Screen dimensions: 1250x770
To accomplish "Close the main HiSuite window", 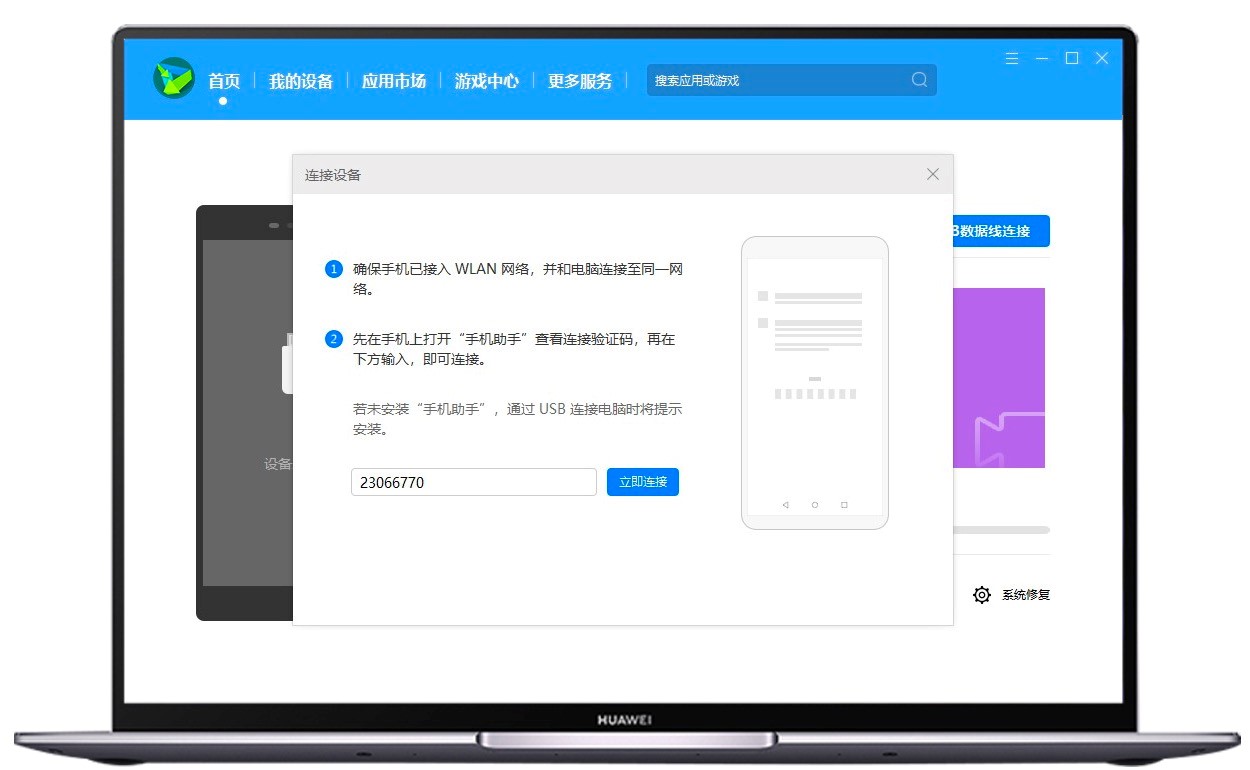I will [x=1102, y=58].
